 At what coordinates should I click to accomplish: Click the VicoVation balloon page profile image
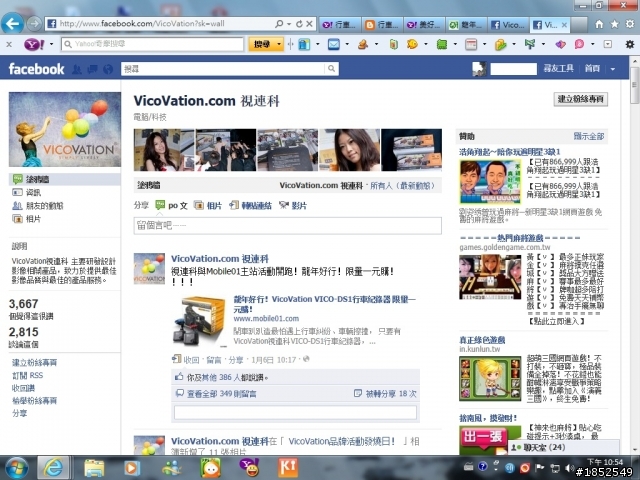pyautogui.click(x=65, y=129)
